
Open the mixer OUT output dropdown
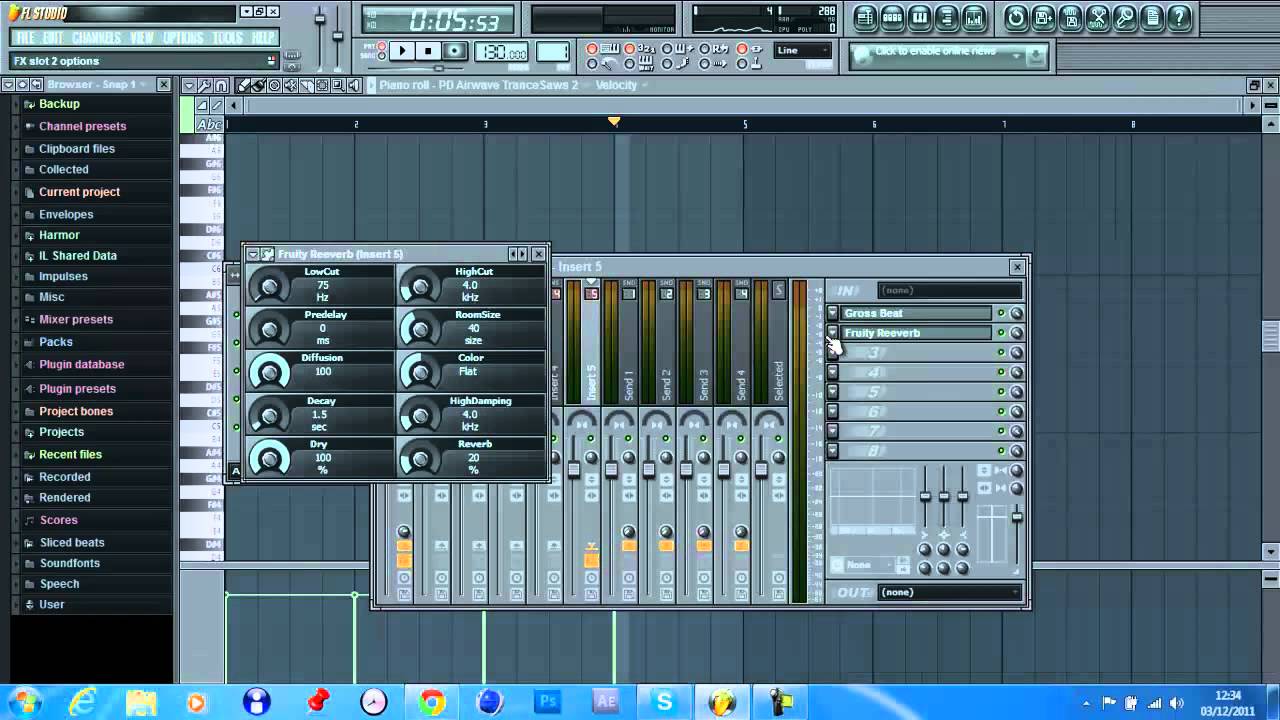coord(950,592)
